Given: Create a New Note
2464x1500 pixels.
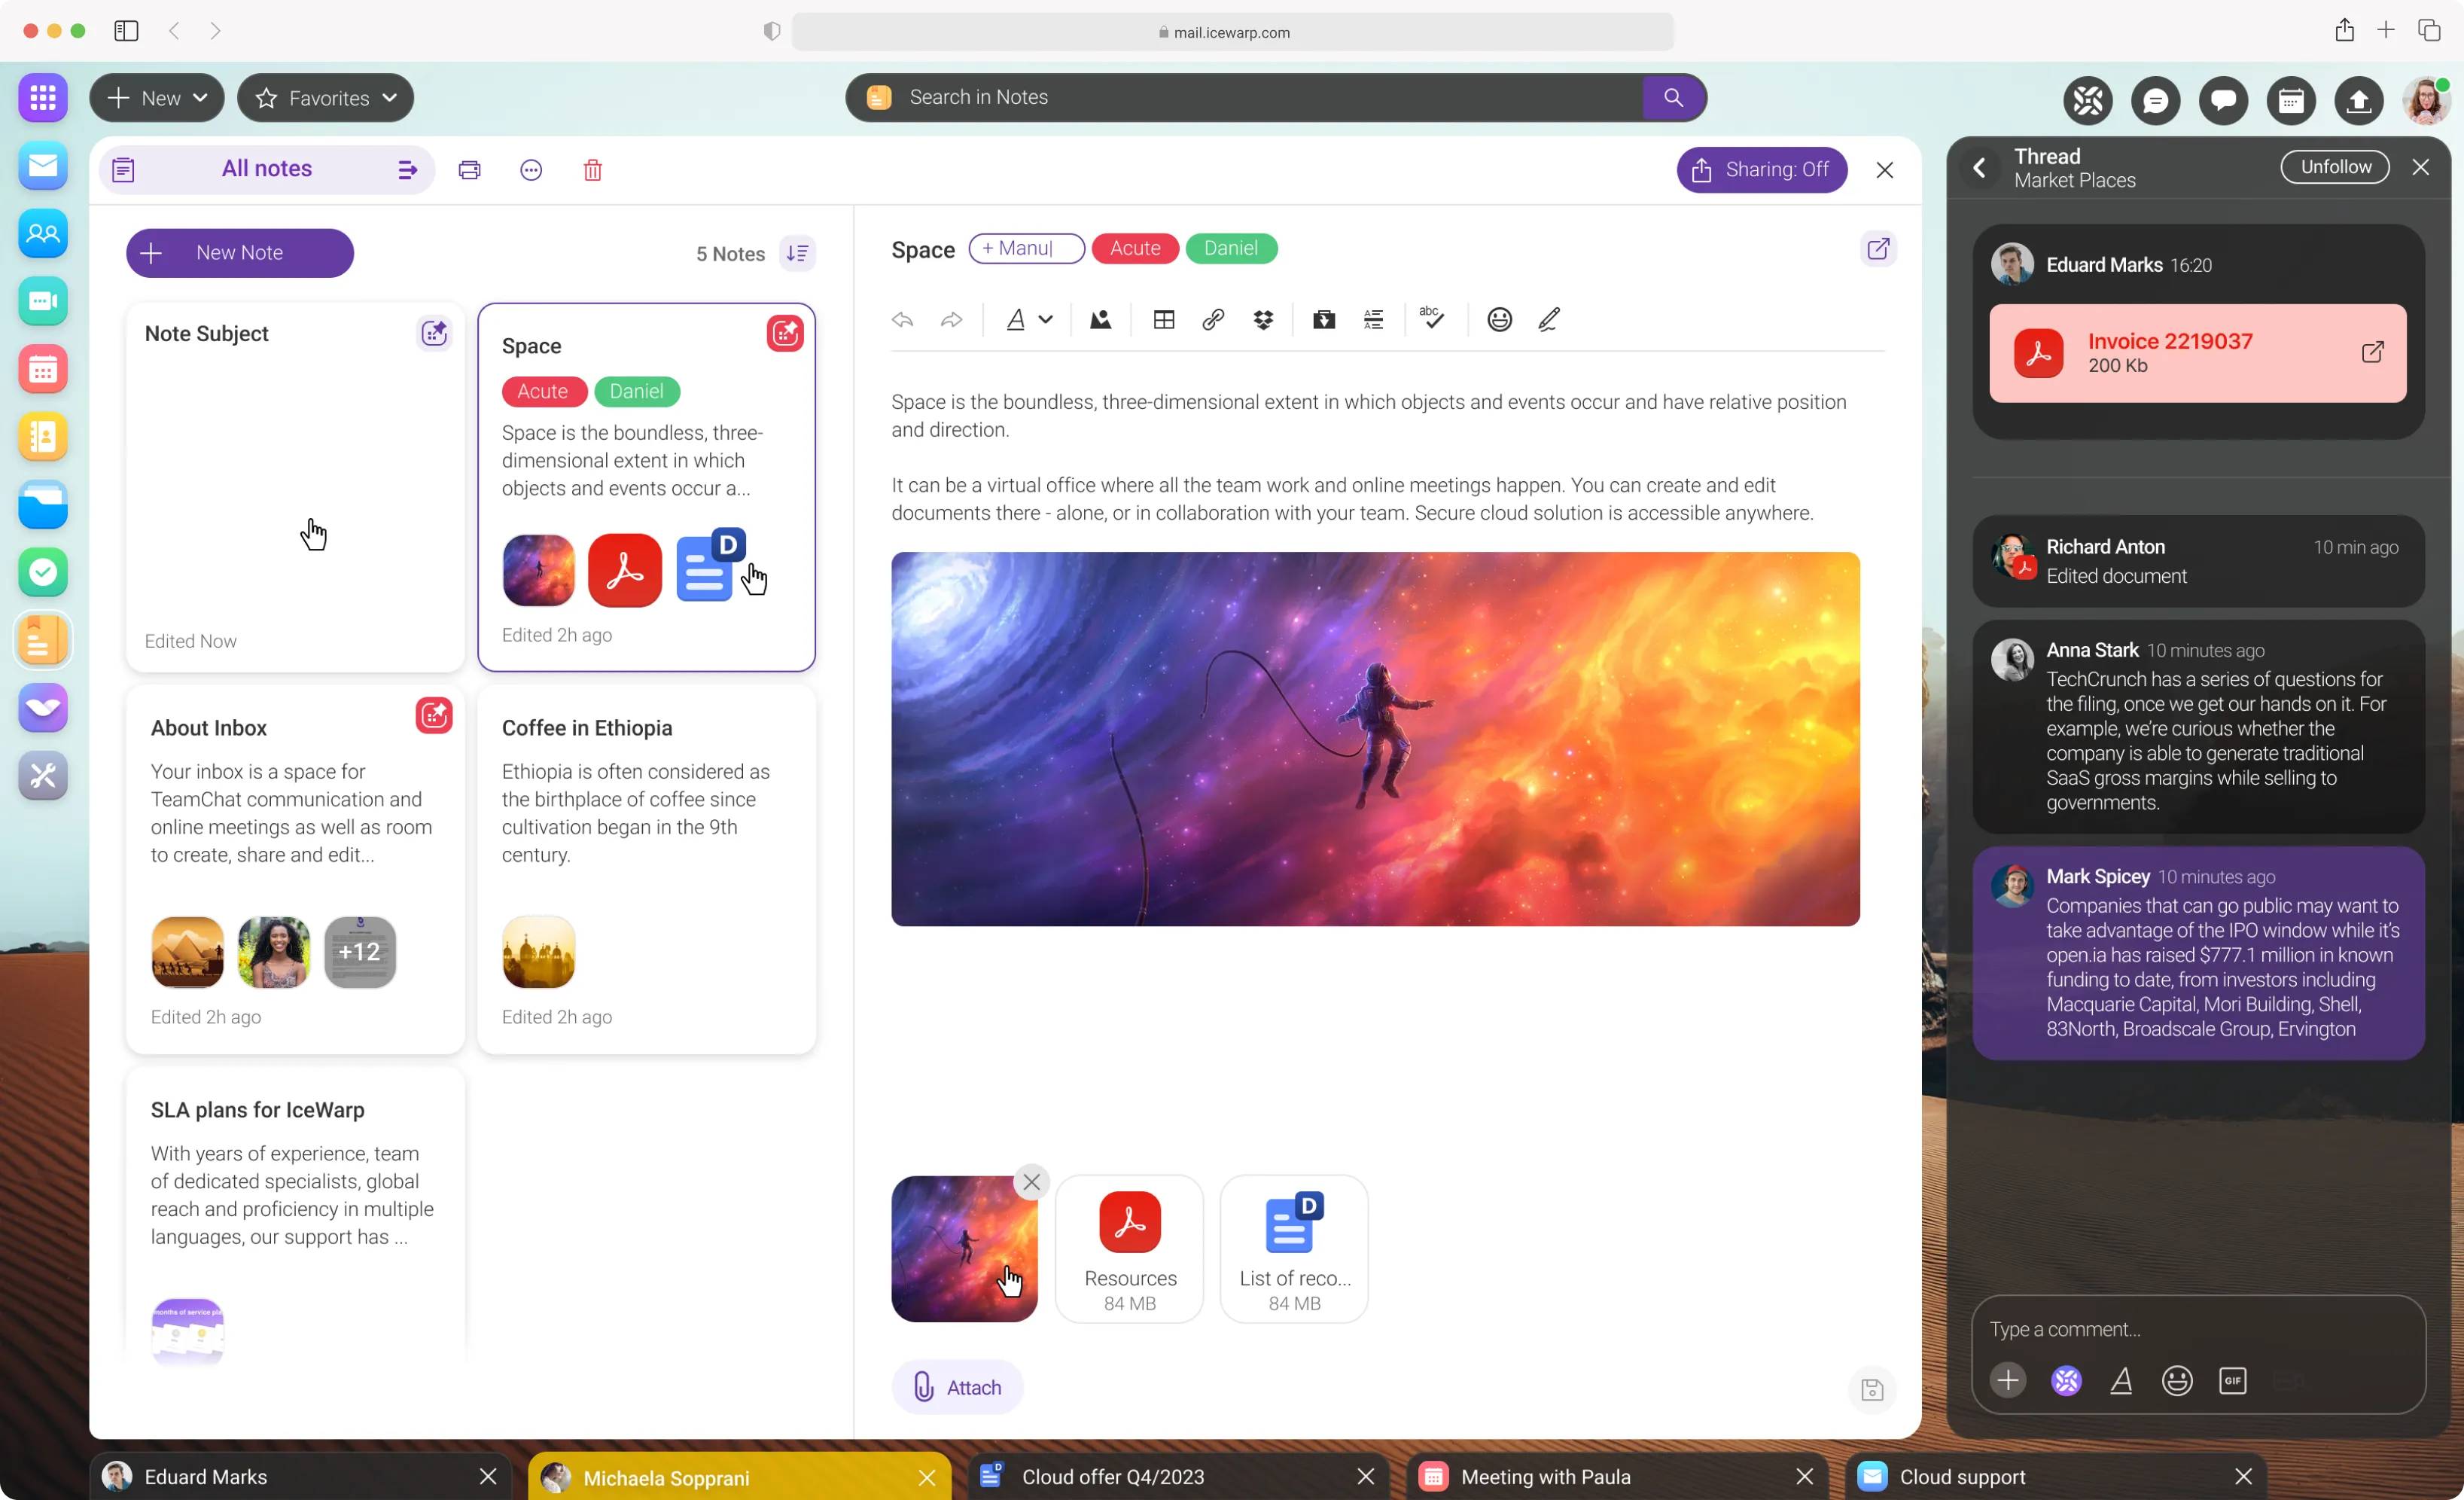Looking at the screenshot, I should [240, 253].
